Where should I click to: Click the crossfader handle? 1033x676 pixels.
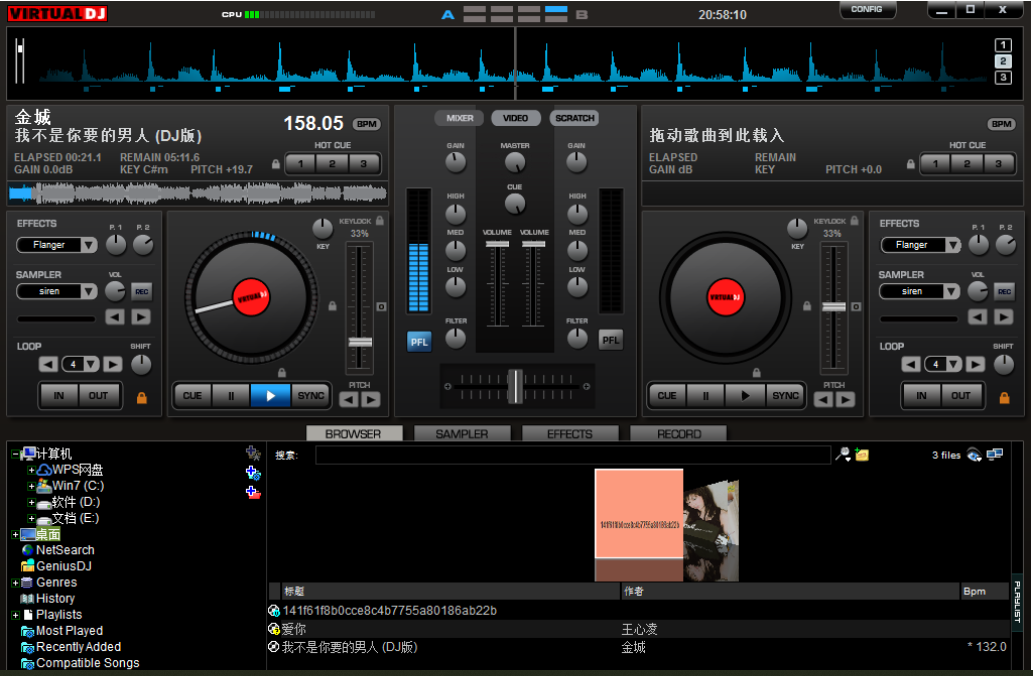[x=515, y=386]
